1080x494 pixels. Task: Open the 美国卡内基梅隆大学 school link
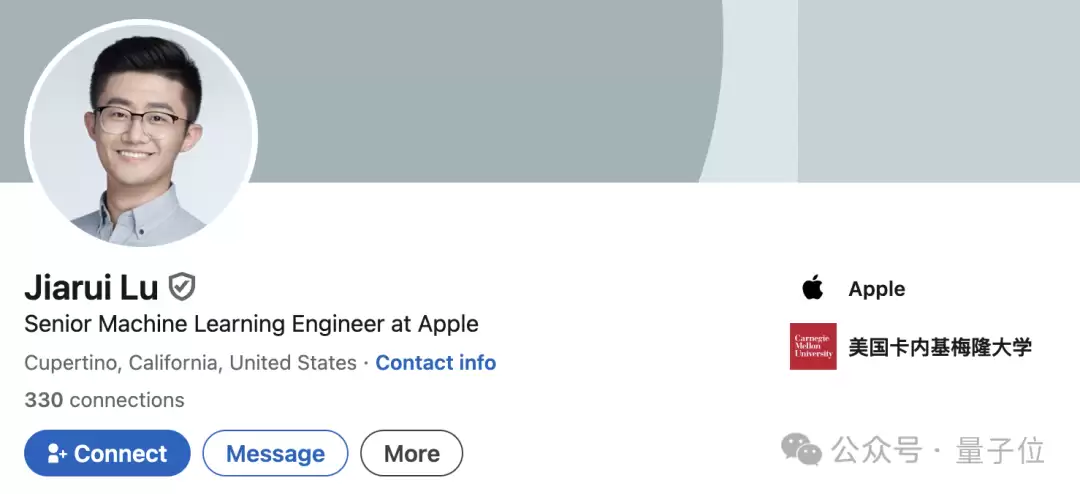coord(939,347)
